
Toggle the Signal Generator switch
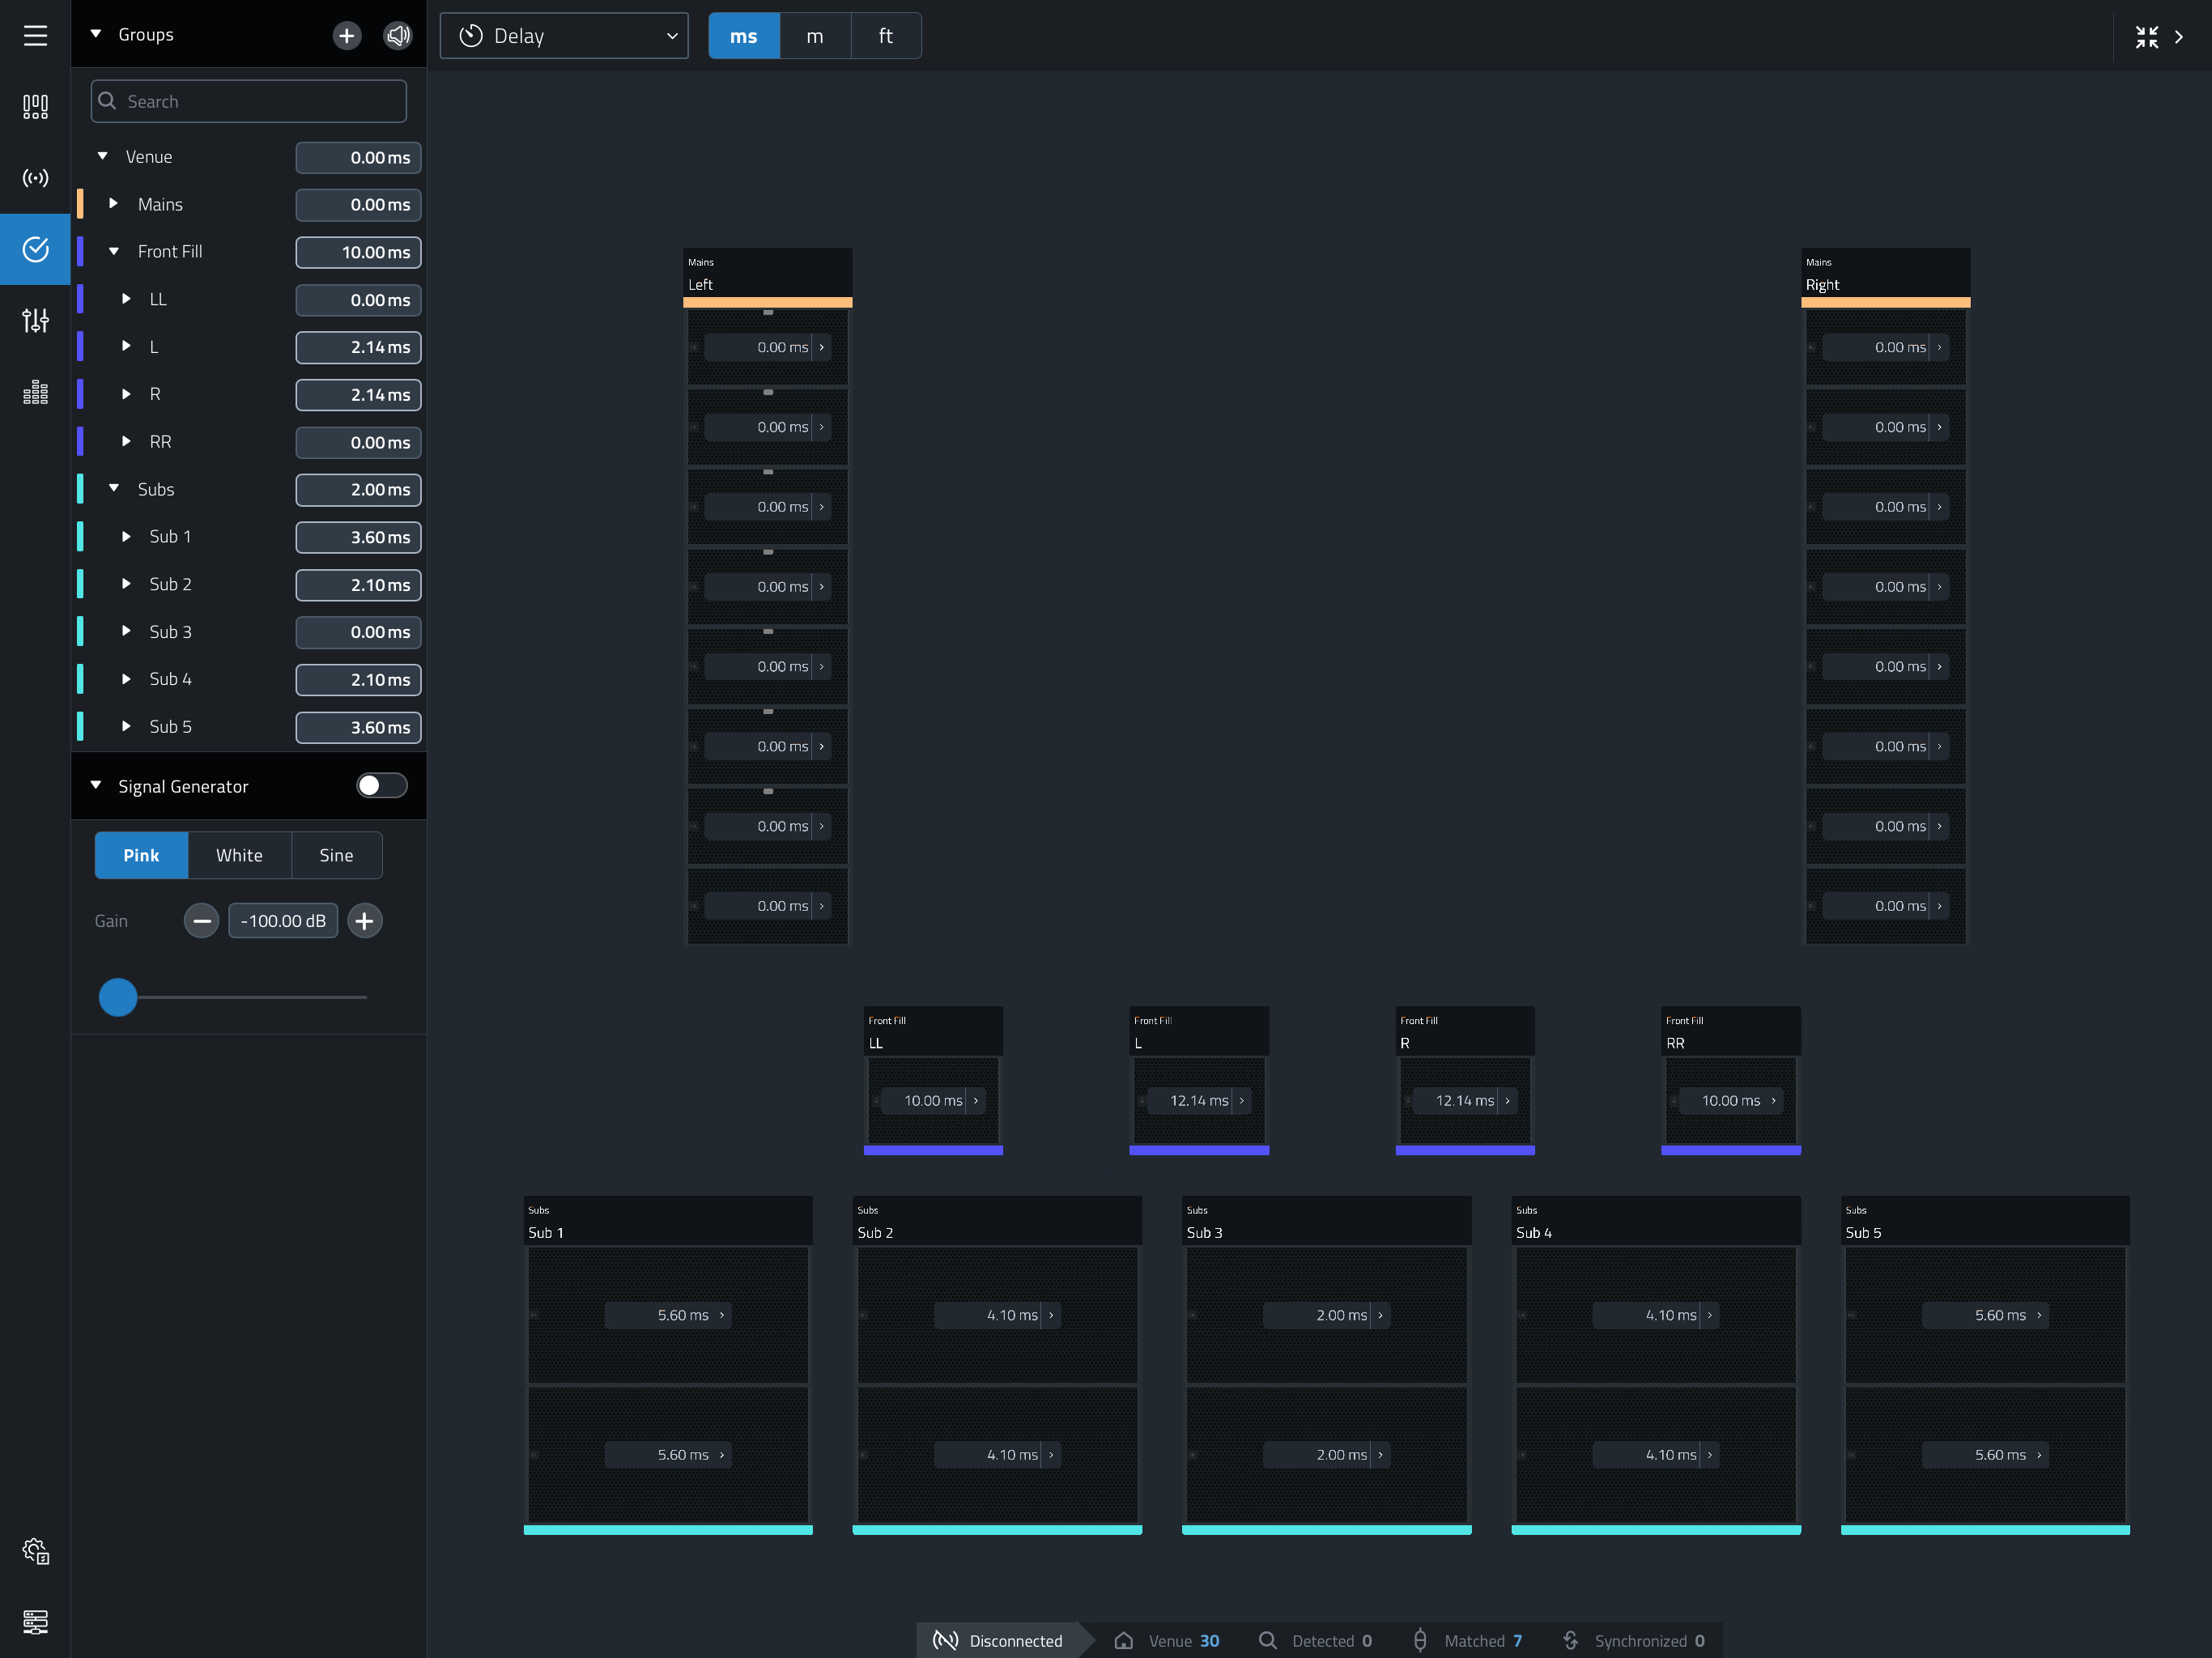382,785
